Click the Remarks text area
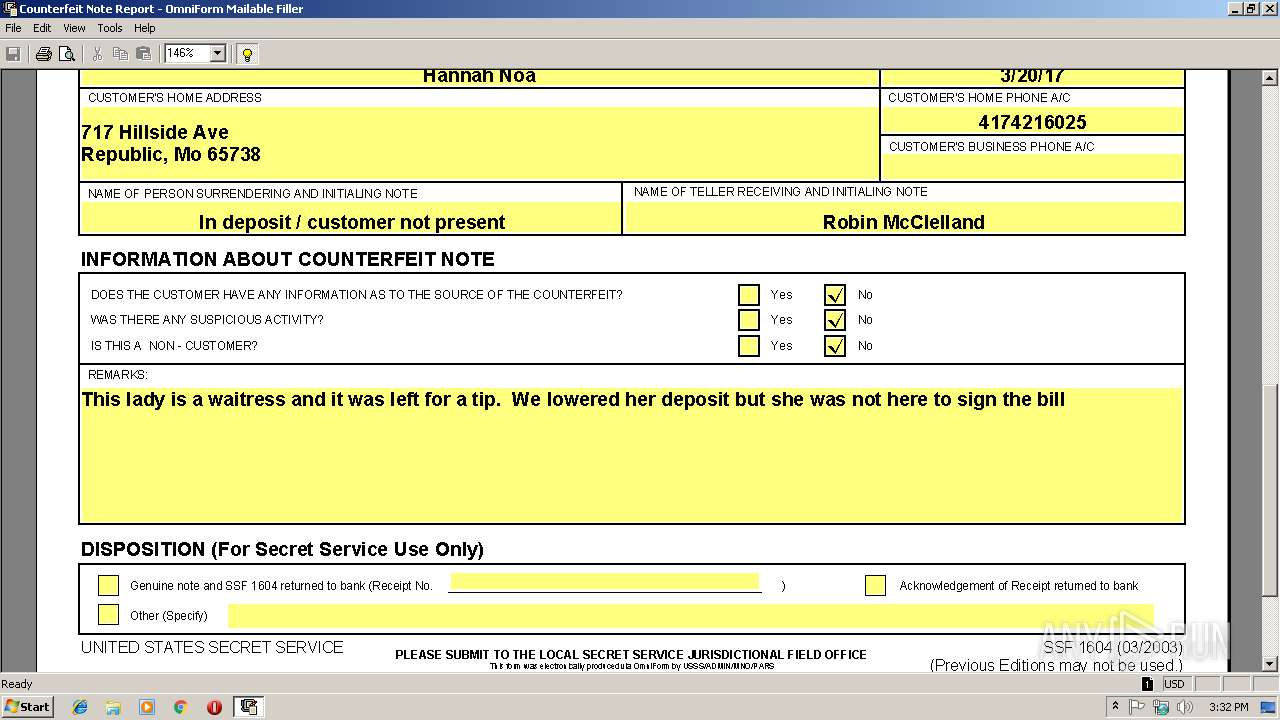The image size is (1280, 720). 632,455
